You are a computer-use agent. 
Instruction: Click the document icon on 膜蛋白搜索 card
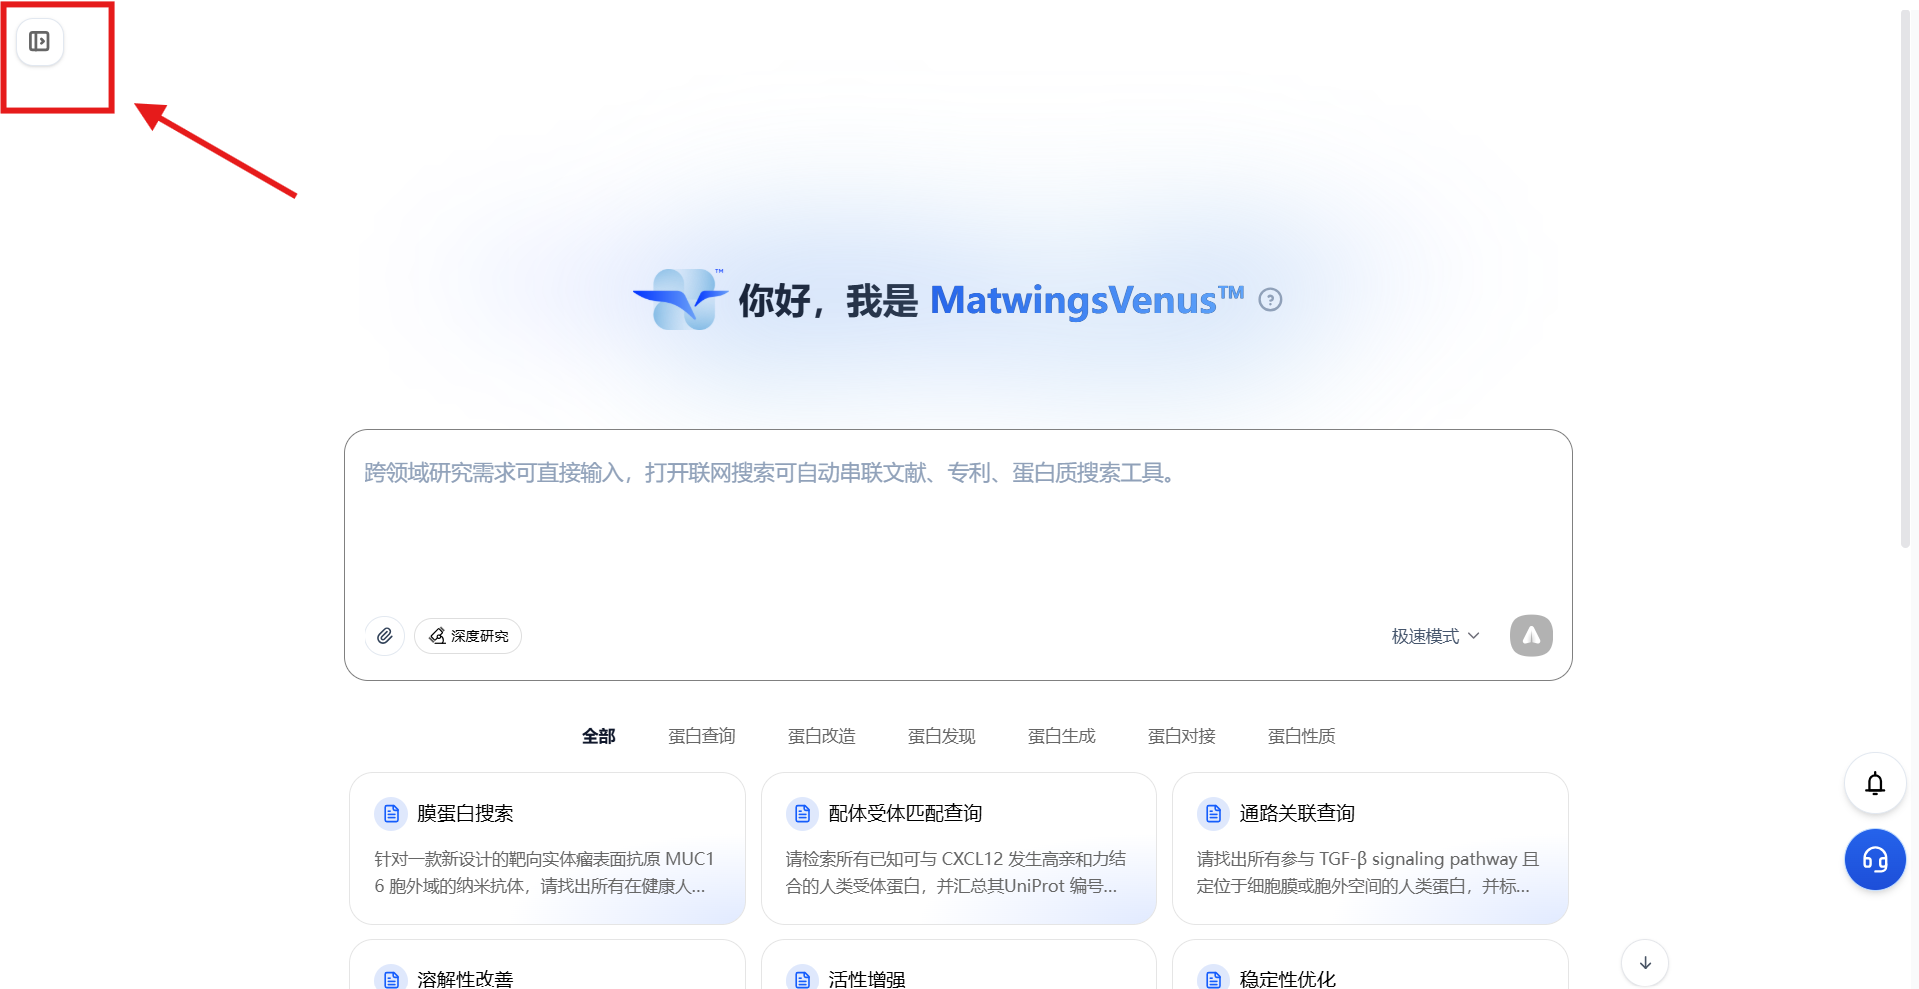pyautogui.click(x=391, y=814)
